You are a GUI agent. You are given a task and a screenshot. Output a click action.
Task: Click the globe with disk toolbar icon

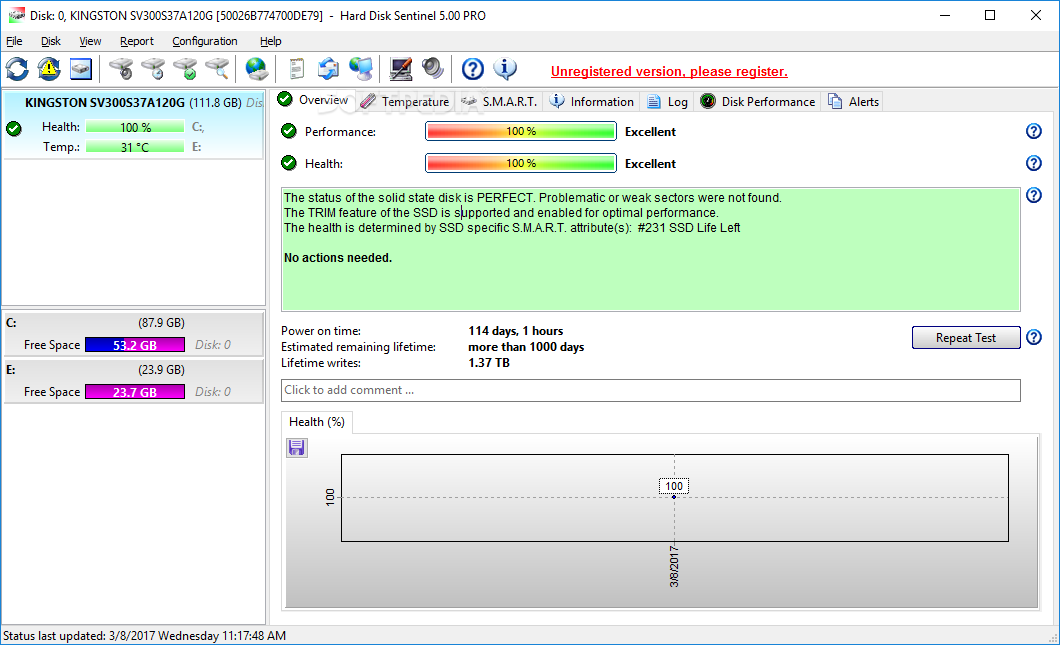point(257,69)
